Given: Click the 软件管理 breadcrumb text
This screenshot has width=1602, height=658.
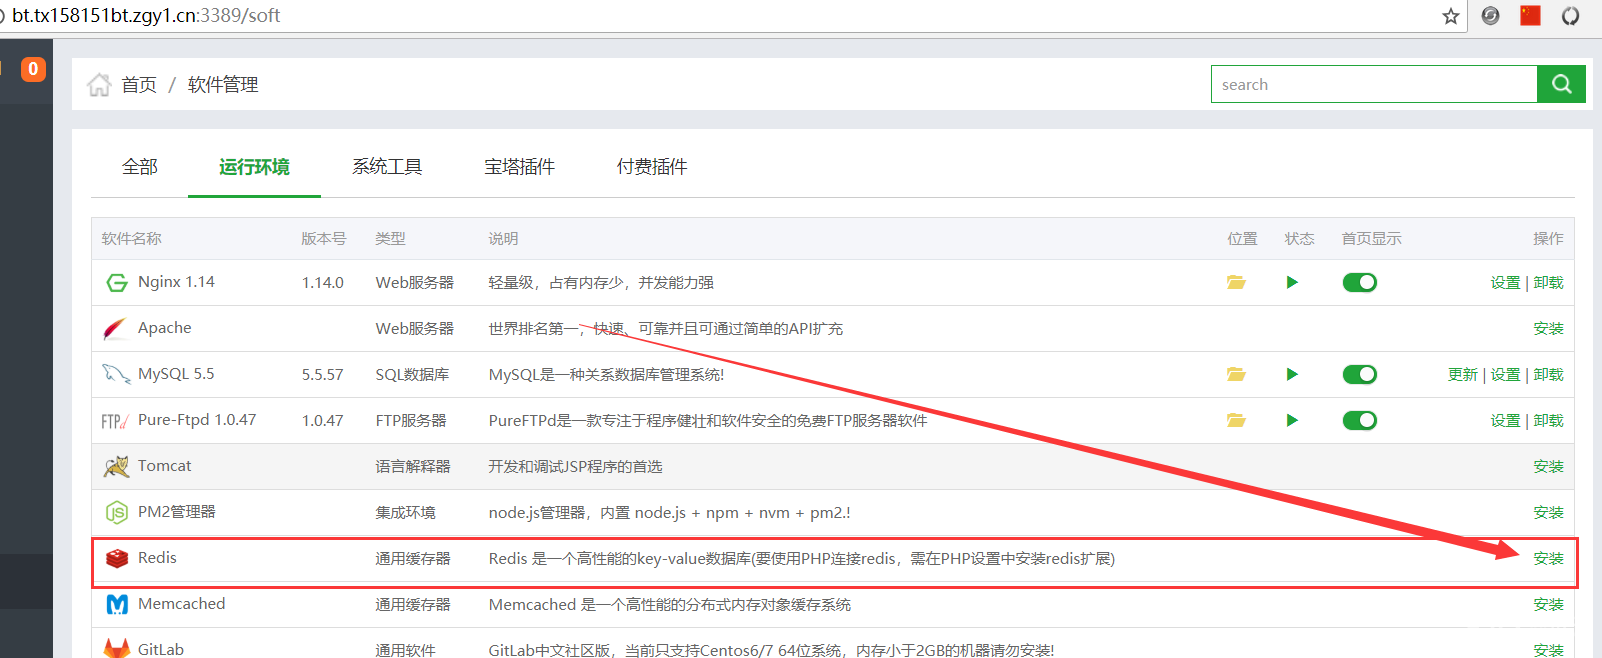Looking at the screenshot, I should (x=223, y=85).
